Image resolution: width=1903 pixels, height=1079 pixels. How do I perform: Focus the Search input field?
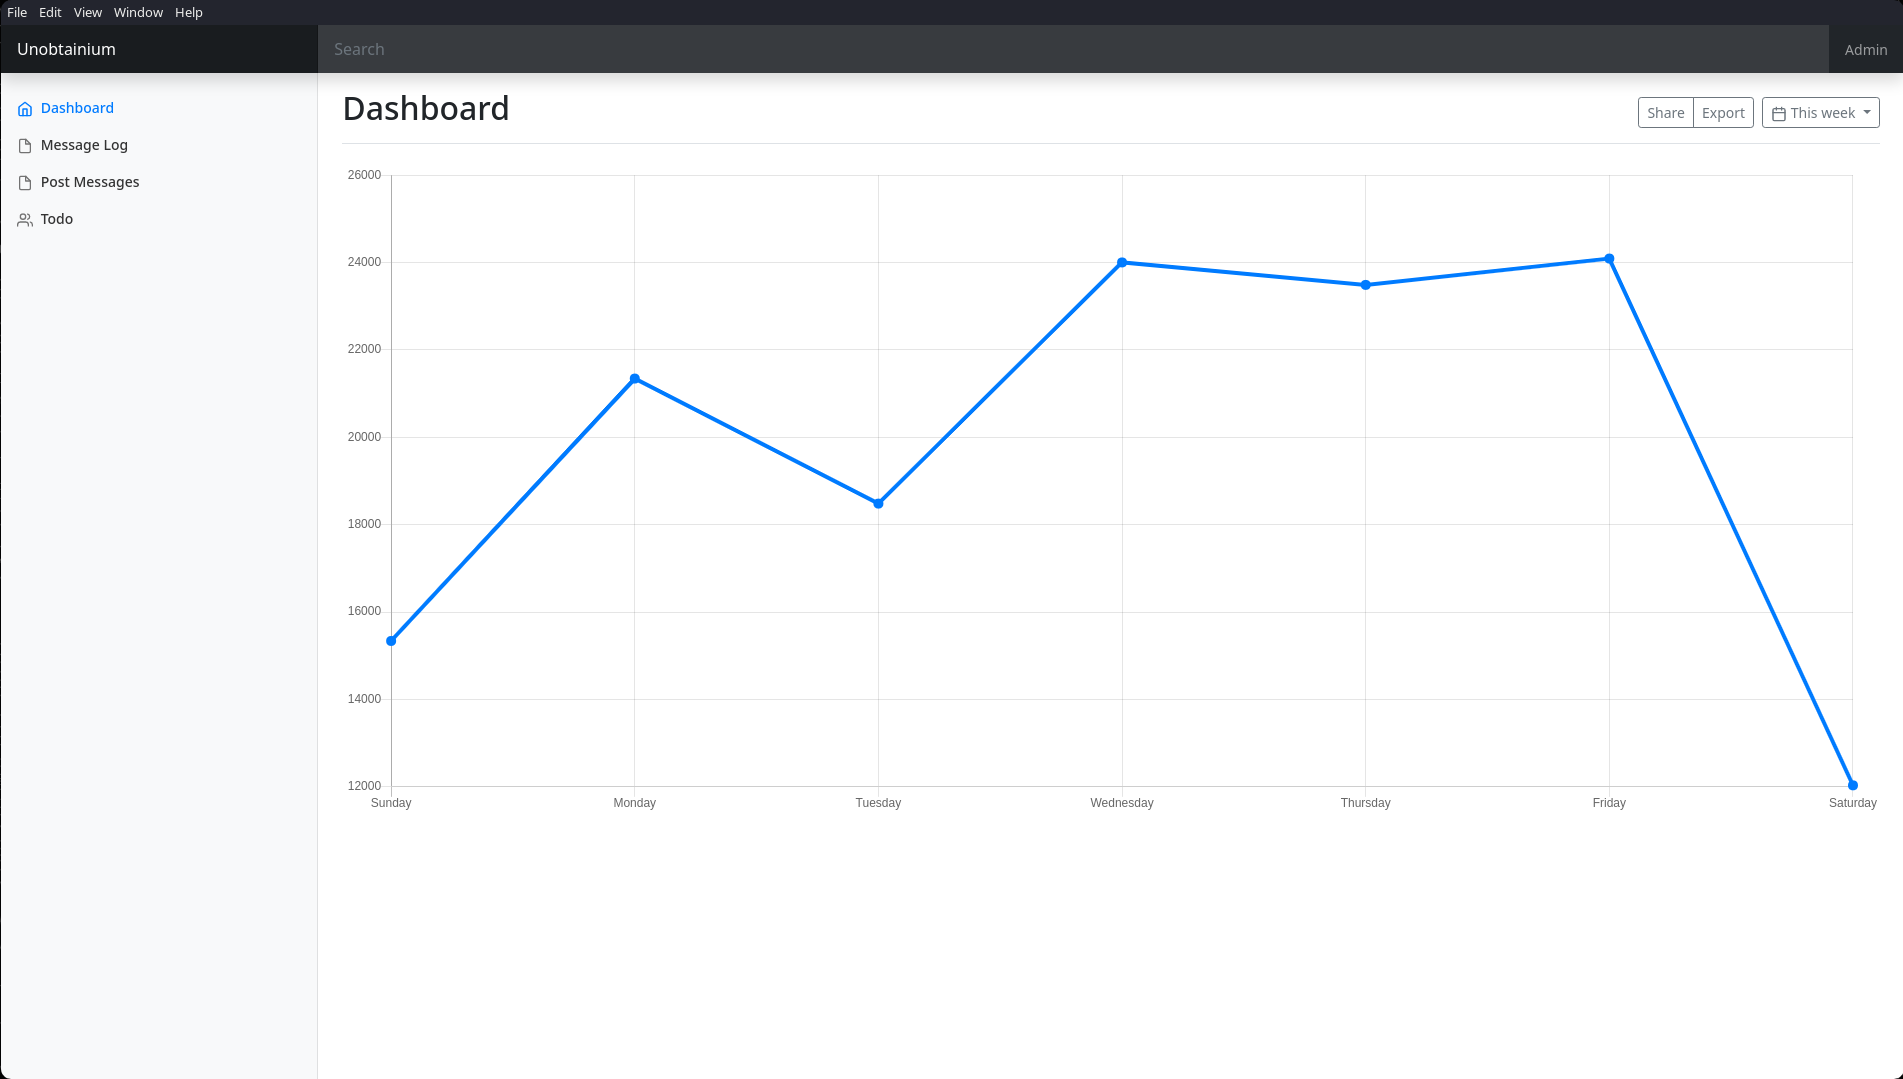pos(1073,49)
